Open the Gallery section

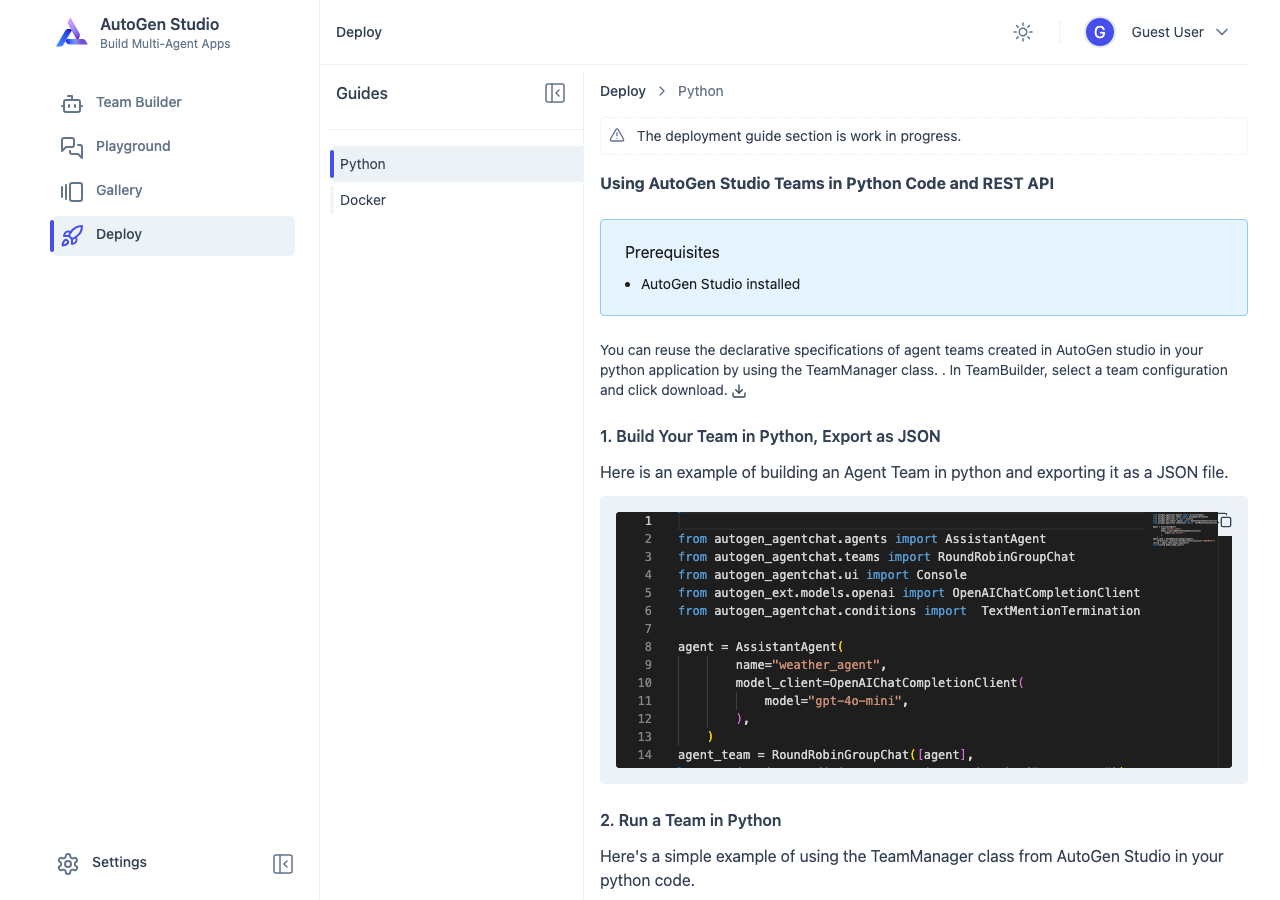pos(172,190)
